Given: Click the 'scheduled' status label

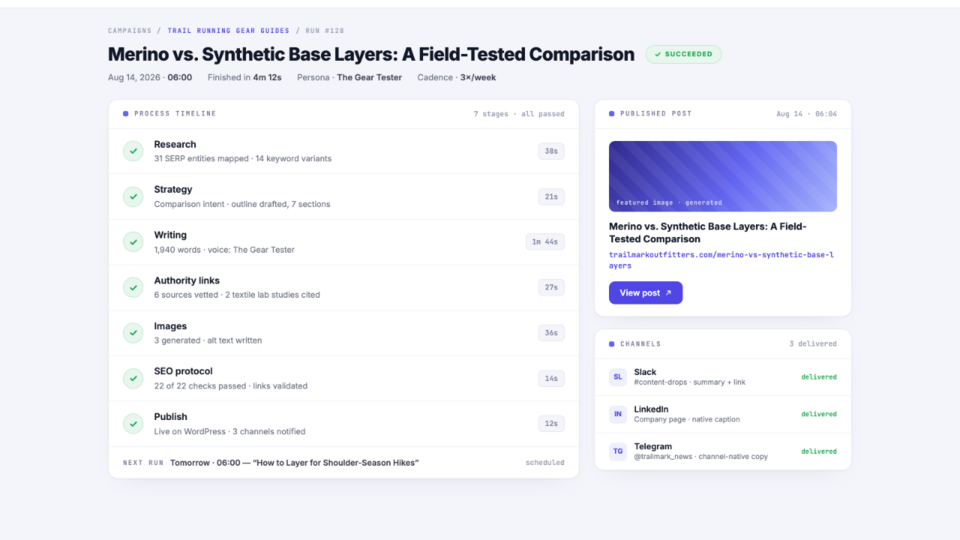Looking at the screenshot, I should tap(545, 463).
